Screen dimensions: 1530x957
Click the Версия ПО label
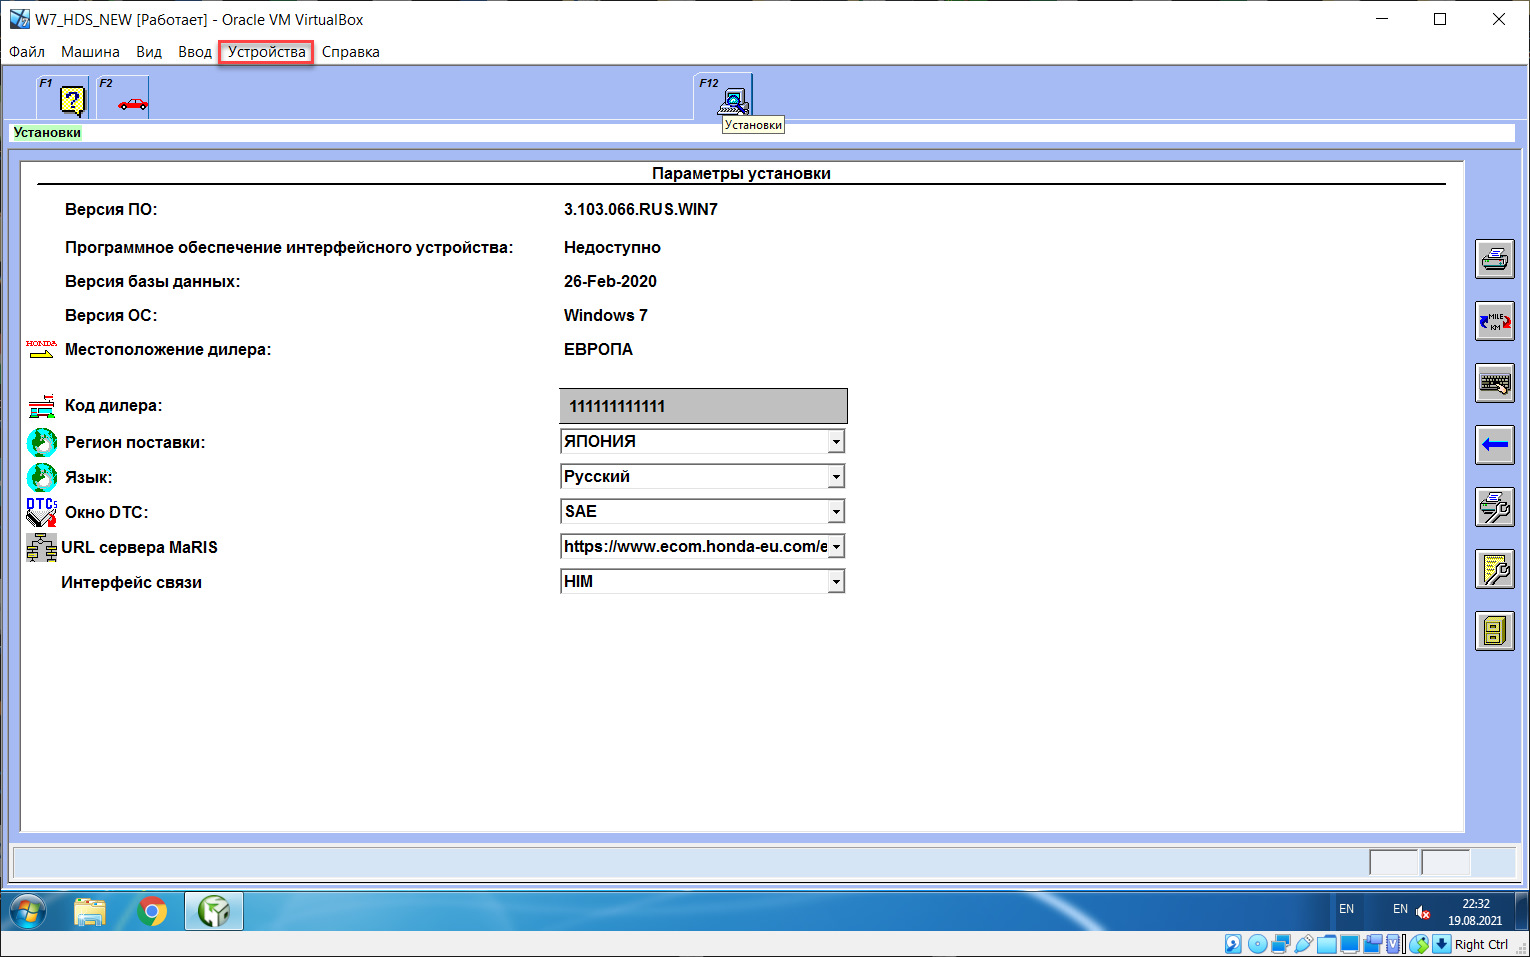pos(111,209)
